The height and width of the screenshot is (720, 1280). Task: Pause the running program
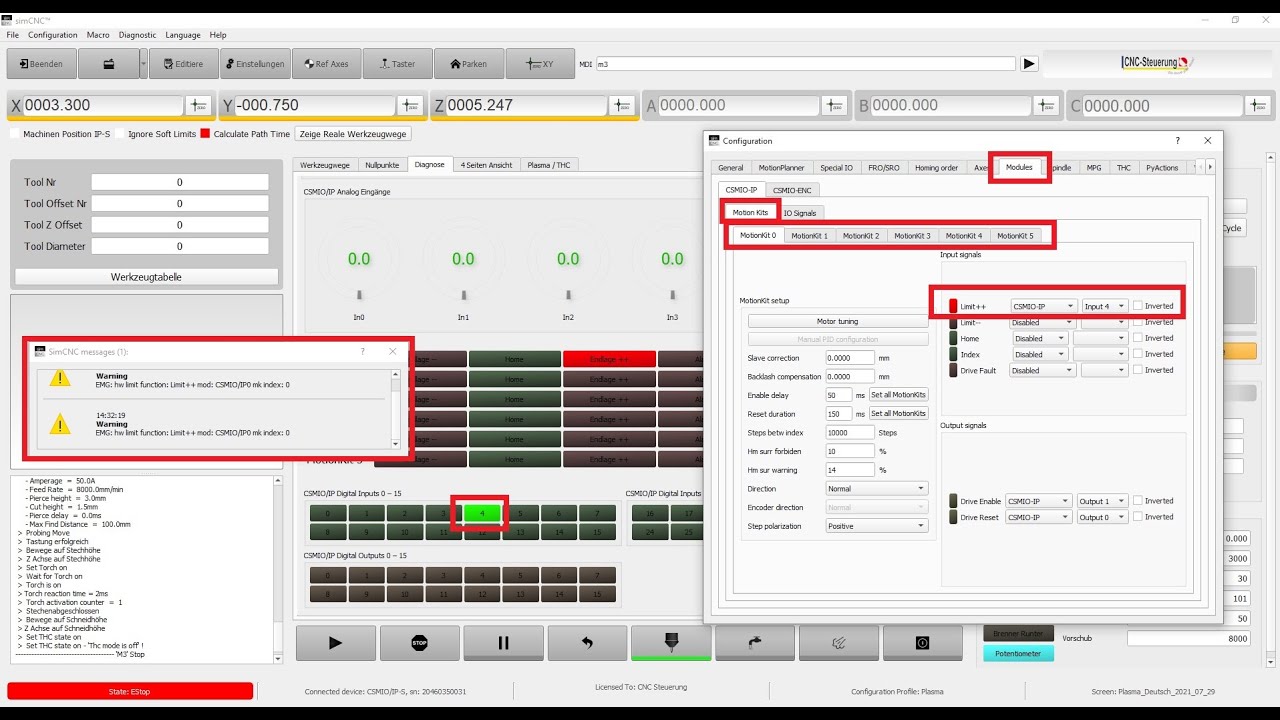point(504,643)
